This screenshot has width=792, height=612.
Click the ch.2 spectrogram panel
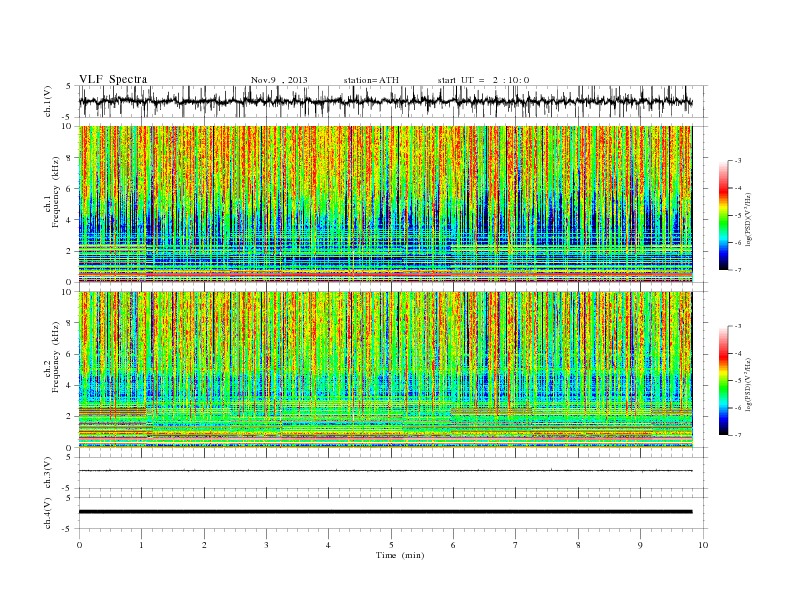click(385, 370)
